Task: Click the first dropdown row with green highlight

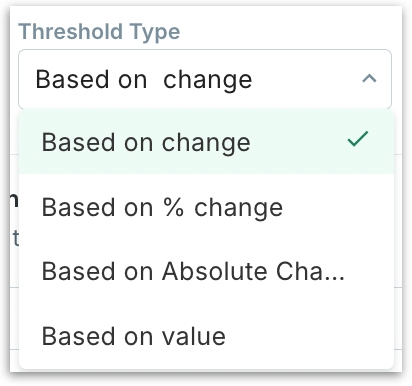Action: (206, 142)
